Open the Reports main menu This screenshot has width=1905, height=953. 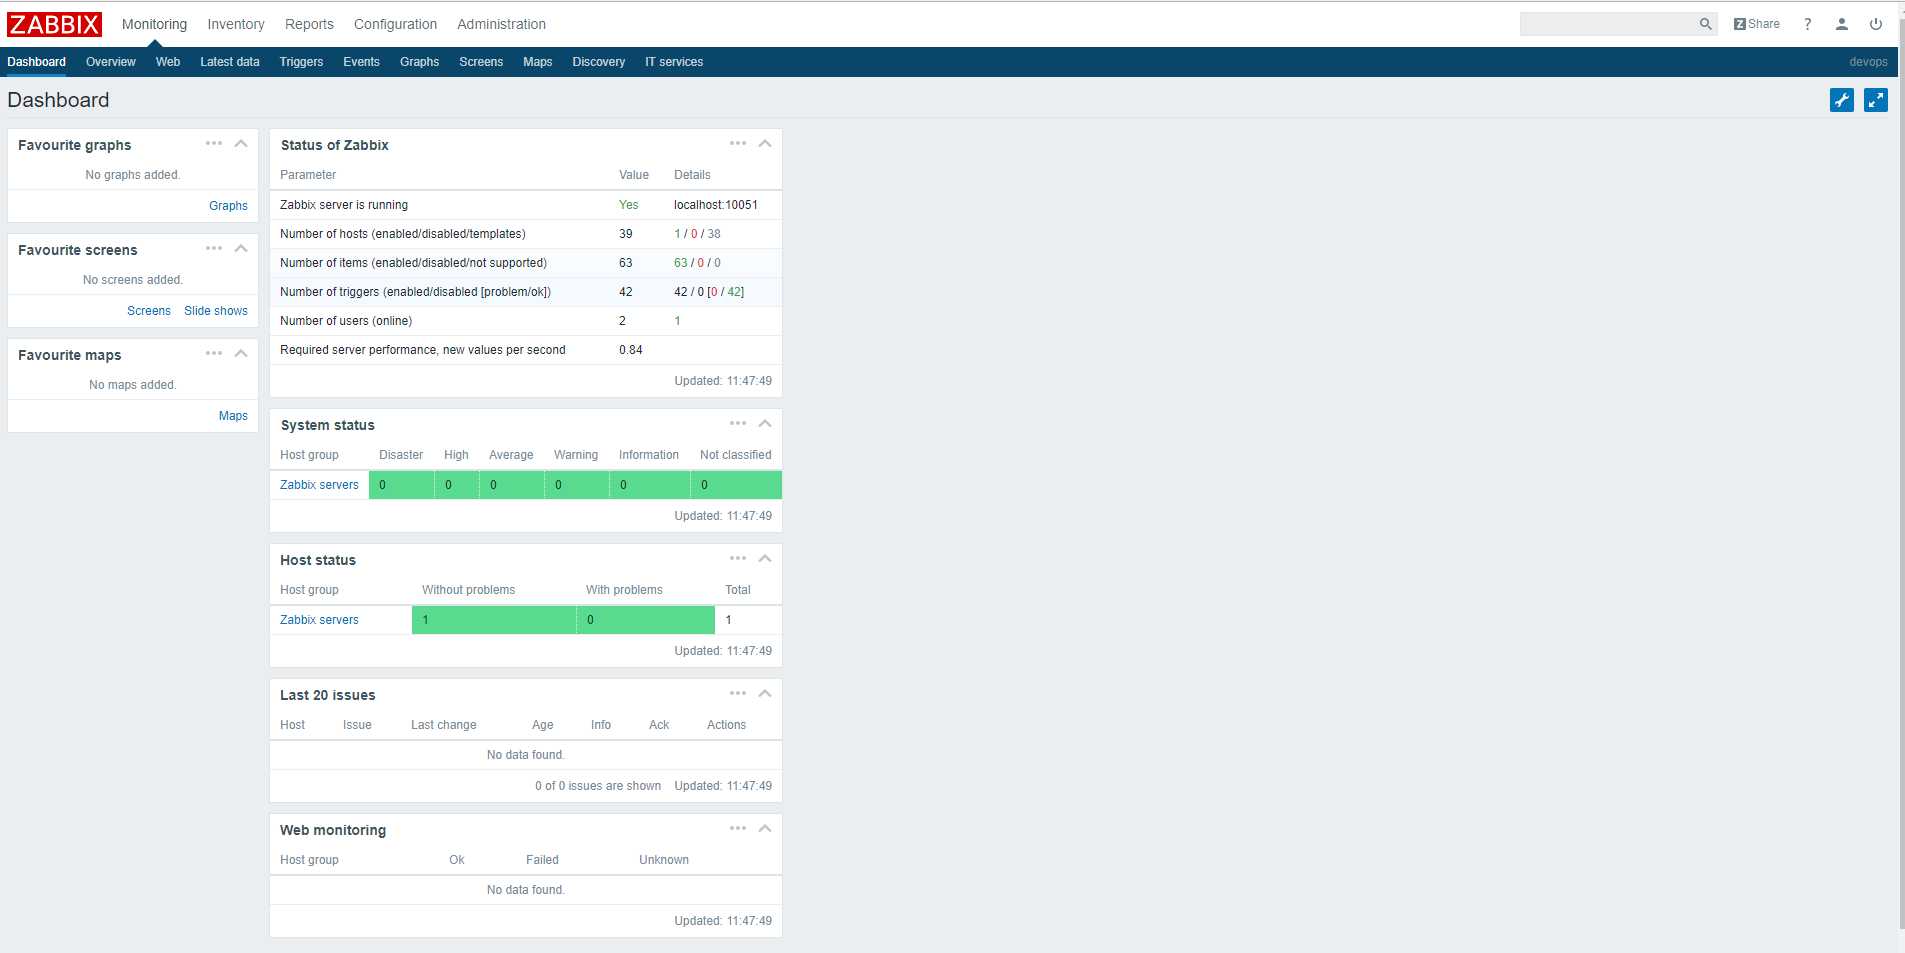[309, 24]
